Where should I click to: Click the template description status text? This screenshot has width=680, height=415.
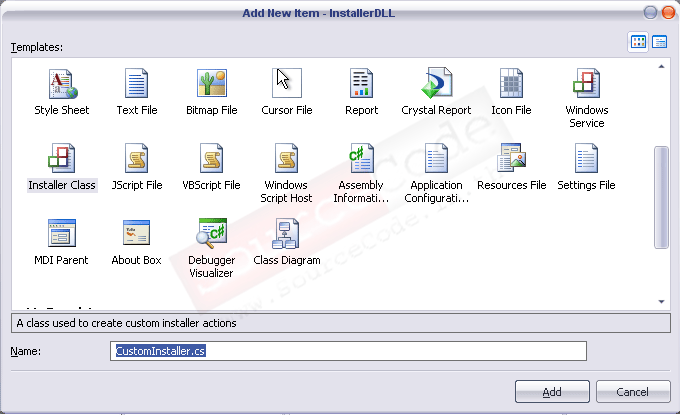tap(126, 323)
